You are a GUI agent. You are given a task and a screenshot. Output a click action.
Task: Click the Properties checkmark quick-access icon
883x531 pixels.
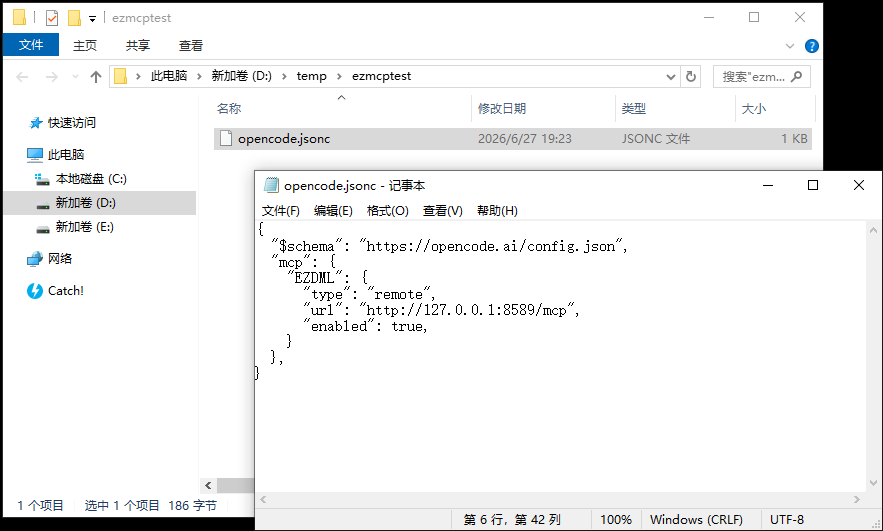point(52,18)
